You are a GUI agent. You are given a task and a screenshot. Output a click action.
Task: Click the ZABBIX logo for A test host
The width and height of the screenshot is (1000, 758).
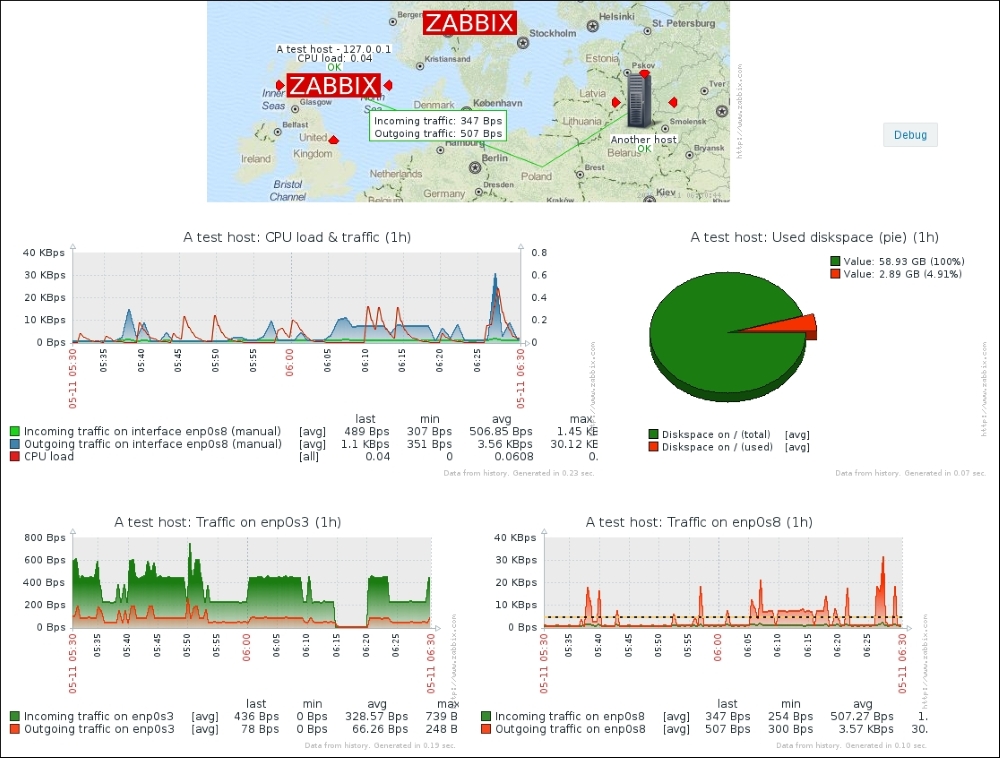coord(333,85)
